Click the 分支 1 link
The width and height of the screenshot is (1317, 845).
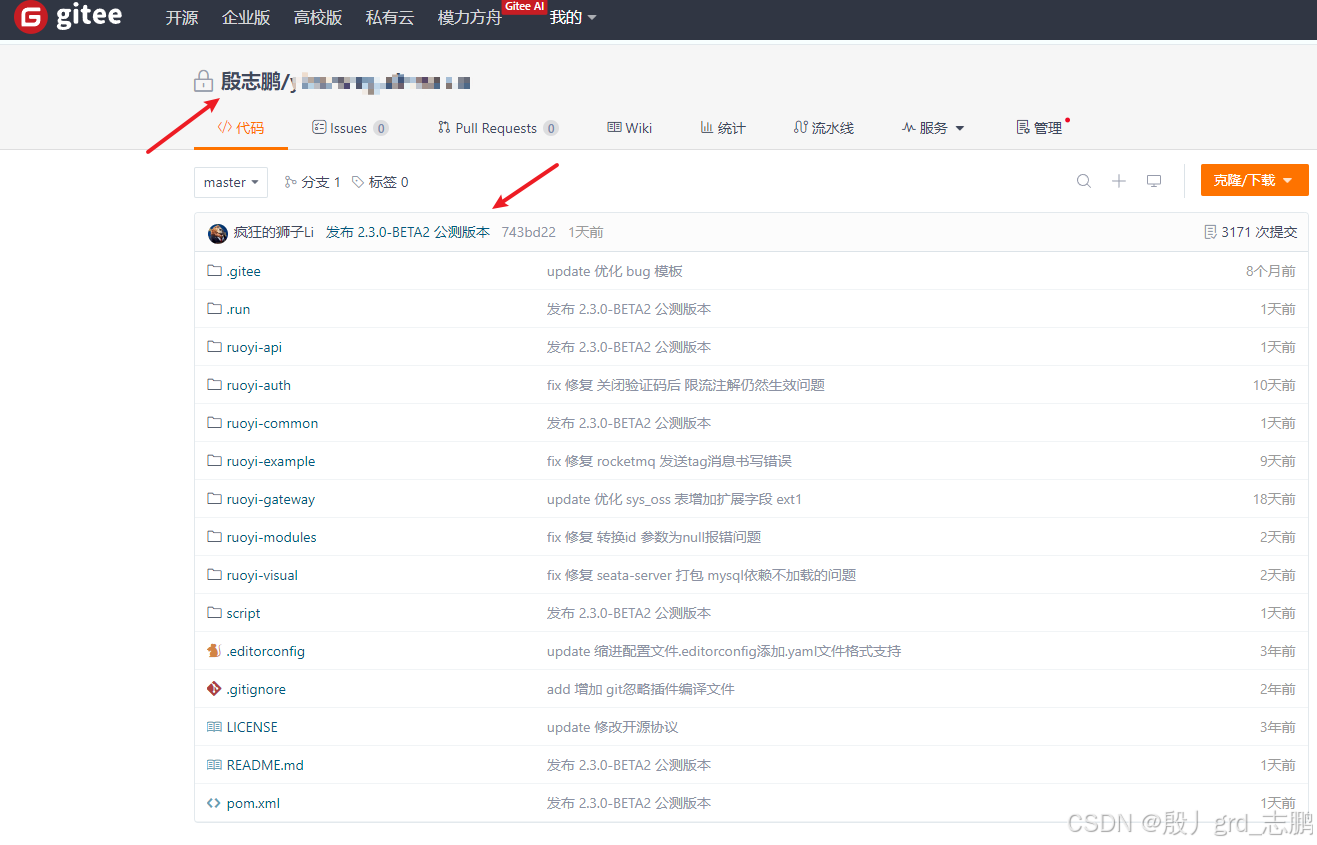pyautogui.click(x=313, y=182)
